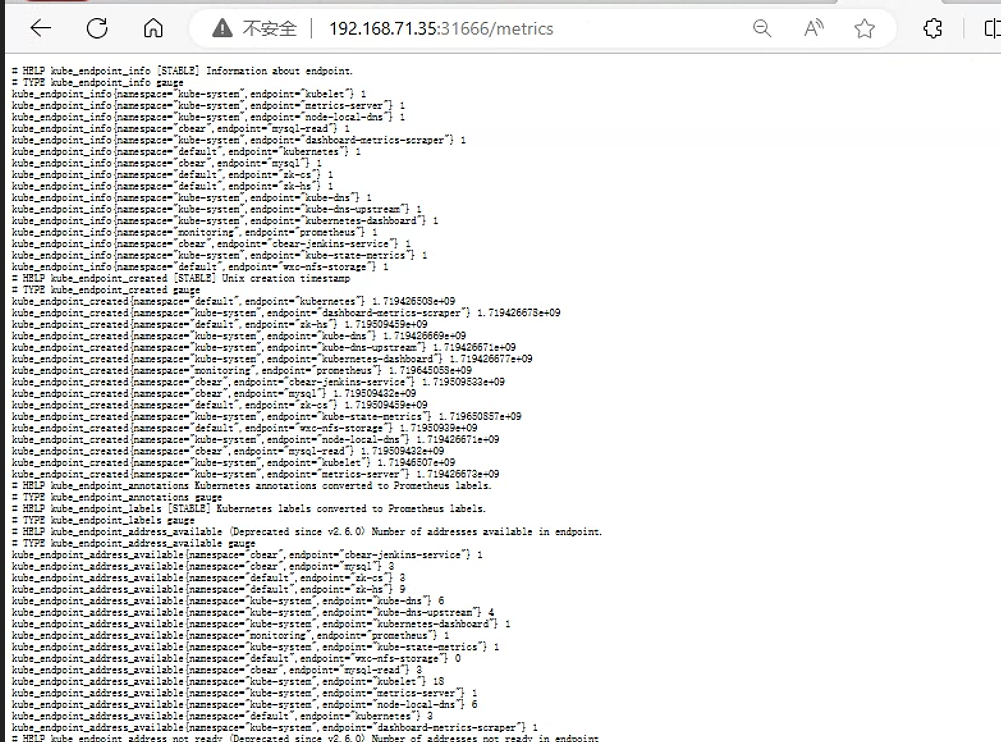
Task: Select kube_endpoint_address_available line for "kube-dns-upstream"
Action: (253, 611)
